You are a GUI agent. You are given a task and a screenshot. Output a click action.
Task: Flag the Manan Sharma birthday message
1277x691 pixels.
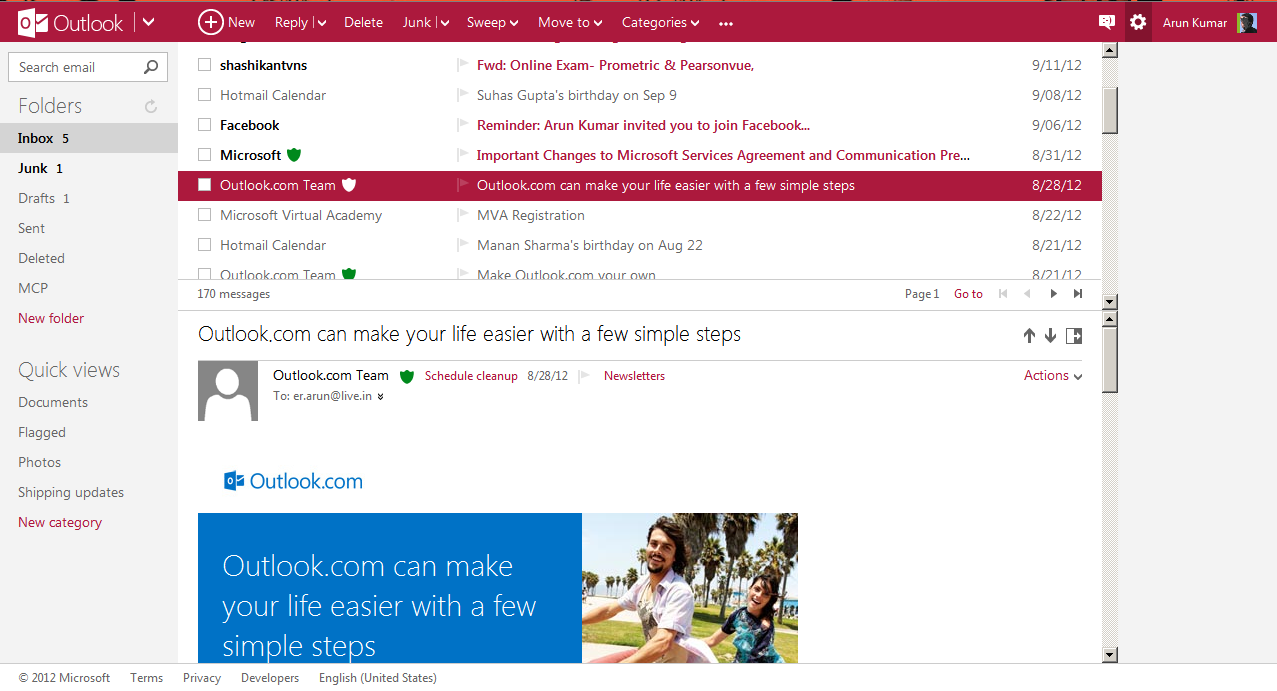[x=462, y=245]
